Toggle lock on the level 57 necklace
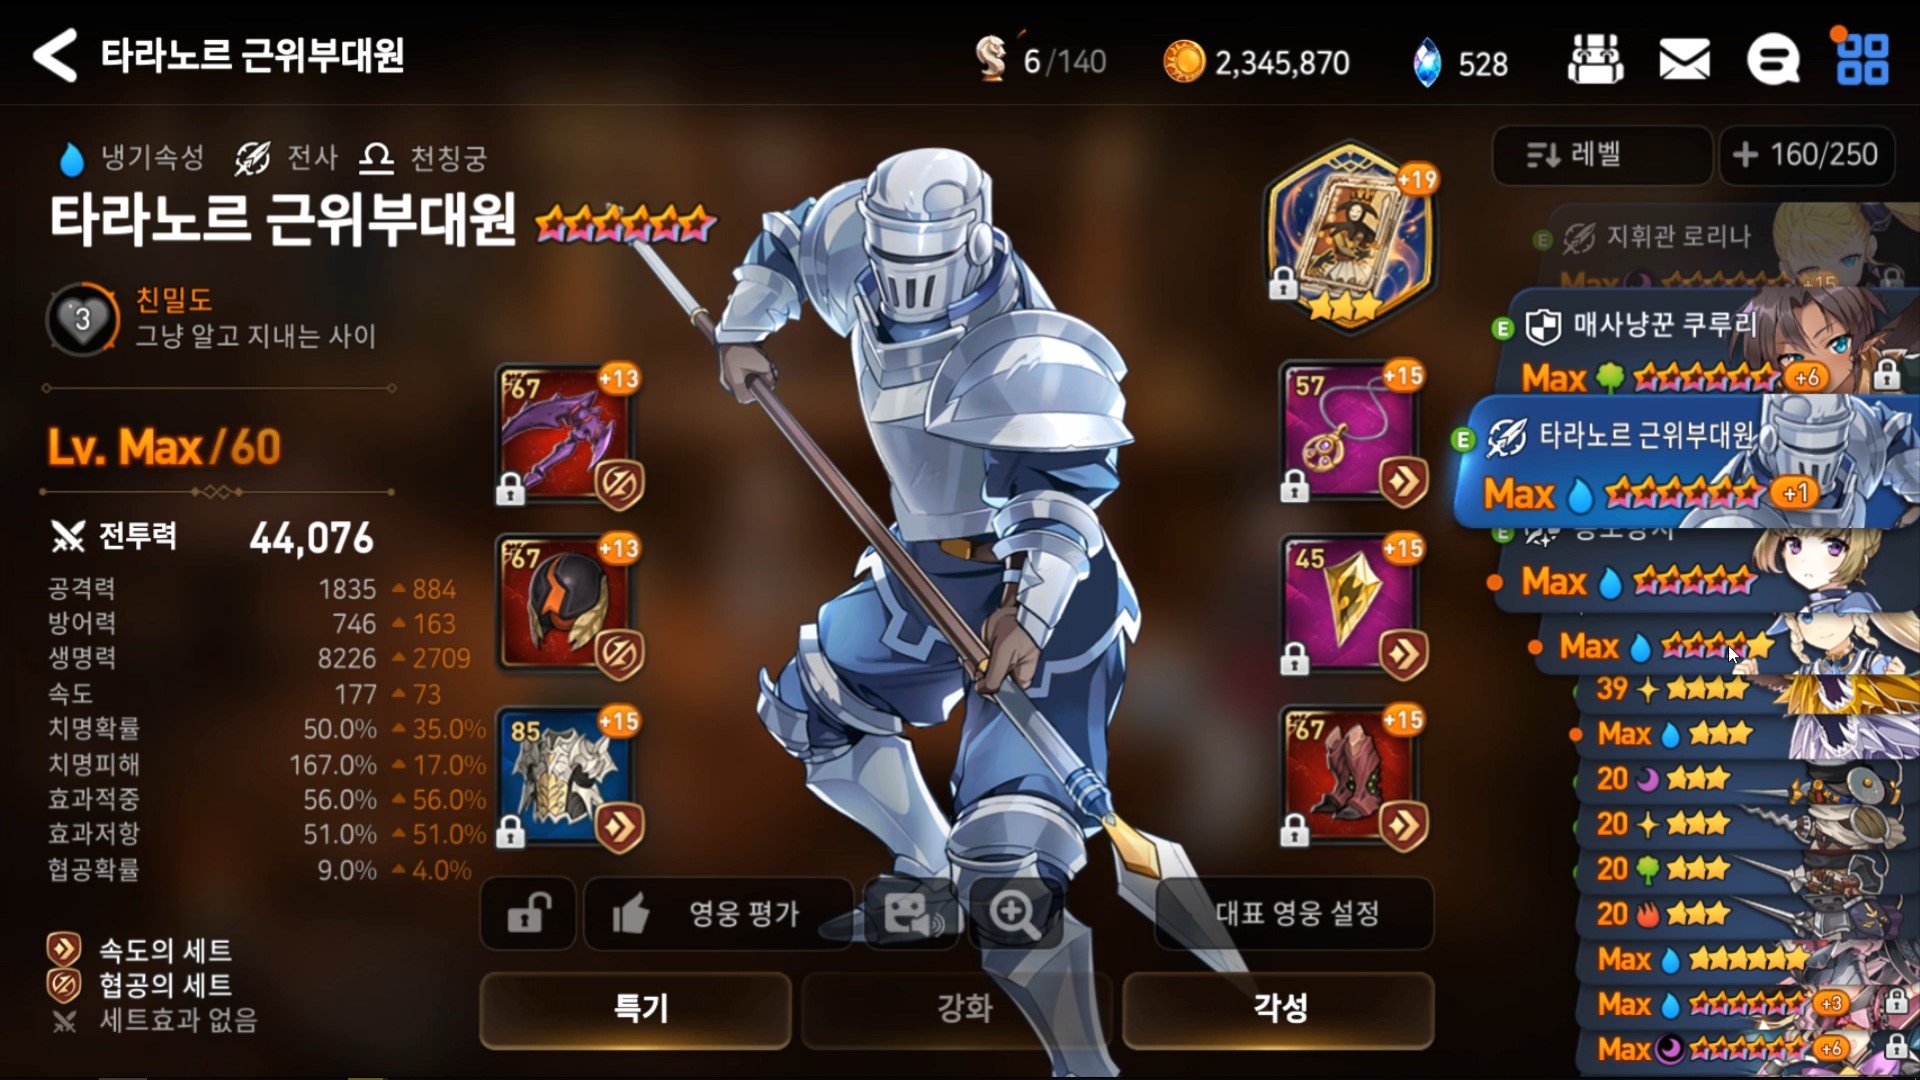 (1295, 487)
